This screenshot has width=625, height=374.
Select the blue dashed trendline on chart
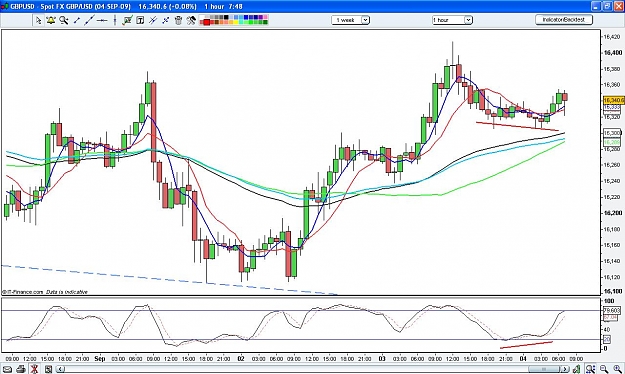pyautogui.click(x=169, y=280)
